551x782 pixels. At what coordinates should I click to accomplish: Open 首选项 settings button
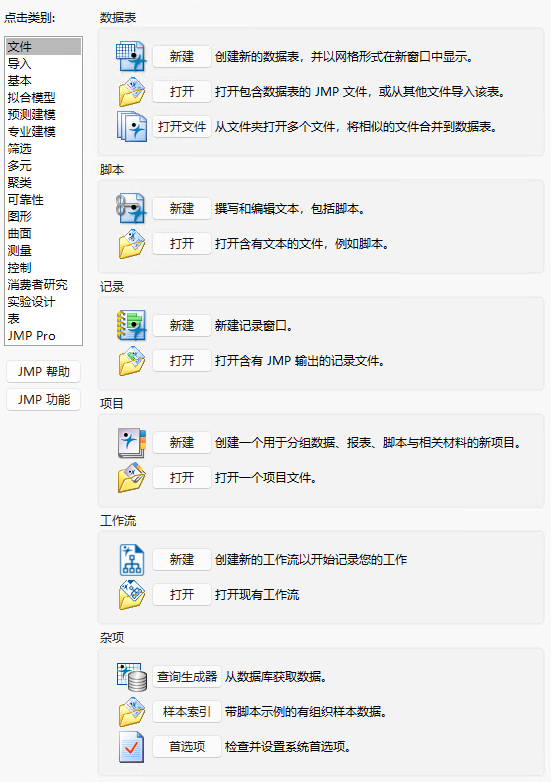coord(187,747)
